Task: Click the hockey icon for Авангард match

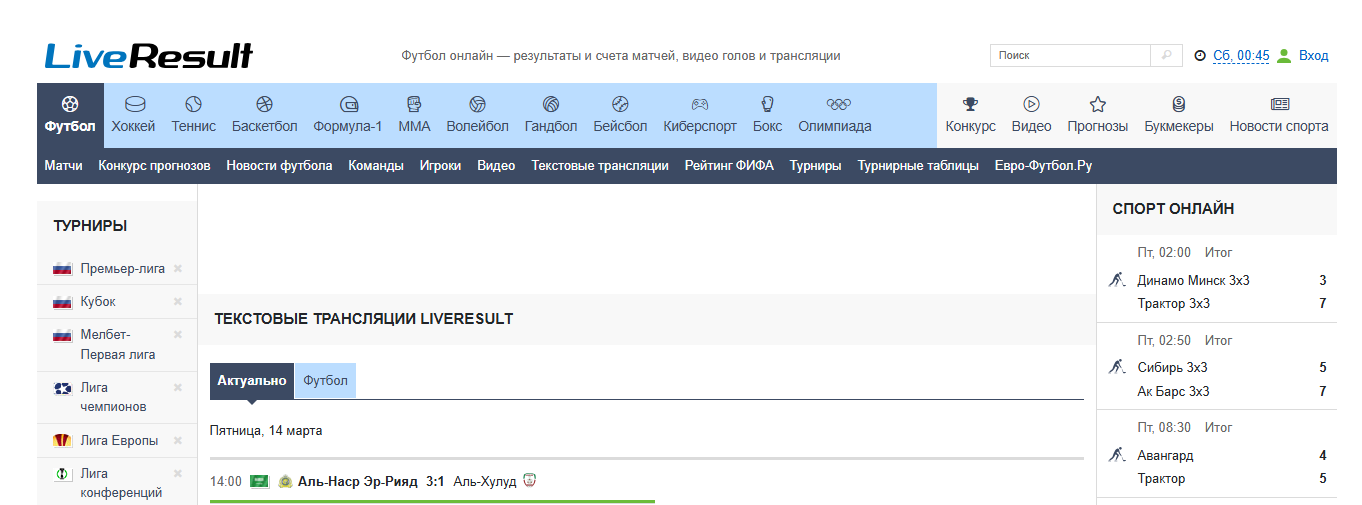Action: click(x=1117, y=455)
